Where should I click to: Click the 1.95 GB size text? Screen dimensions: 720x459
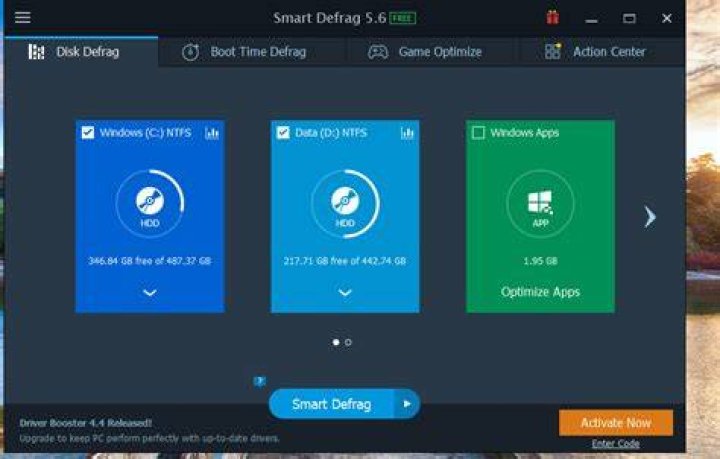click(x=540, y=261)
